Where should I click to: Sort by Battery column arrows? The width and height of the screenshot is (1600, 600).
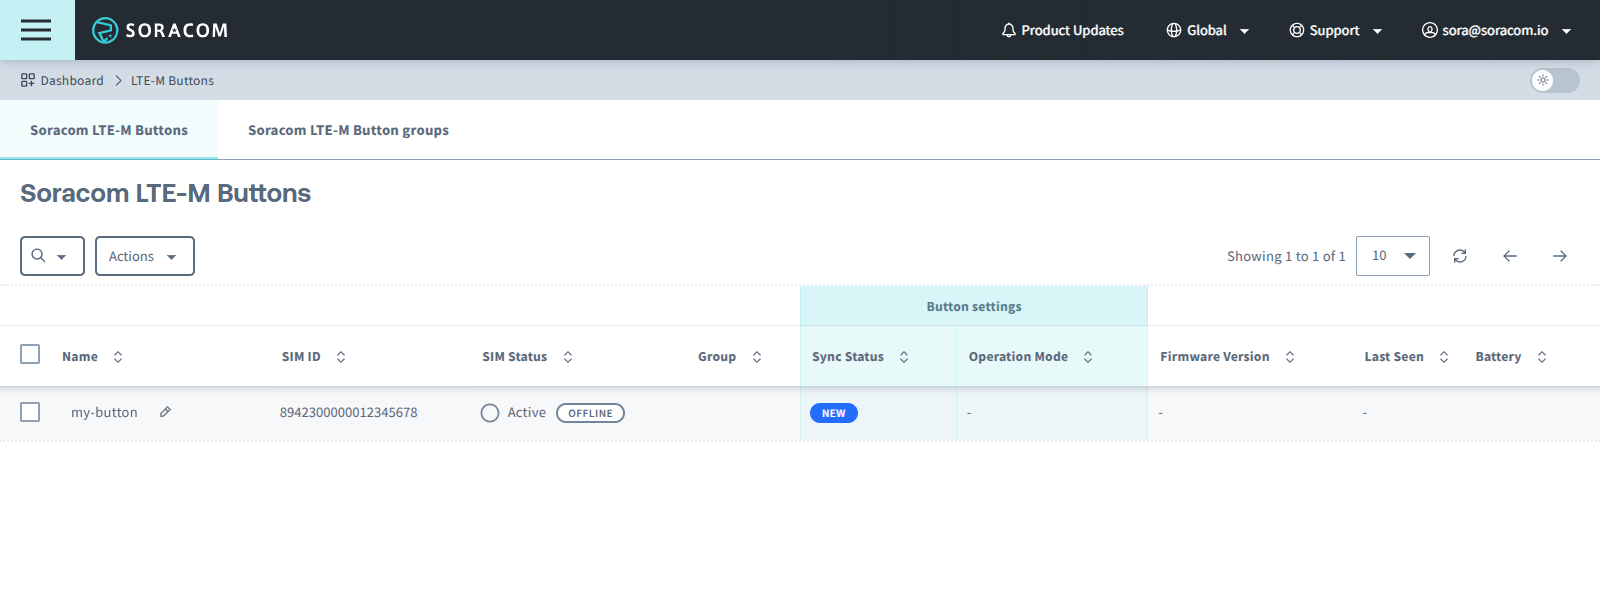click(1541, 357)
